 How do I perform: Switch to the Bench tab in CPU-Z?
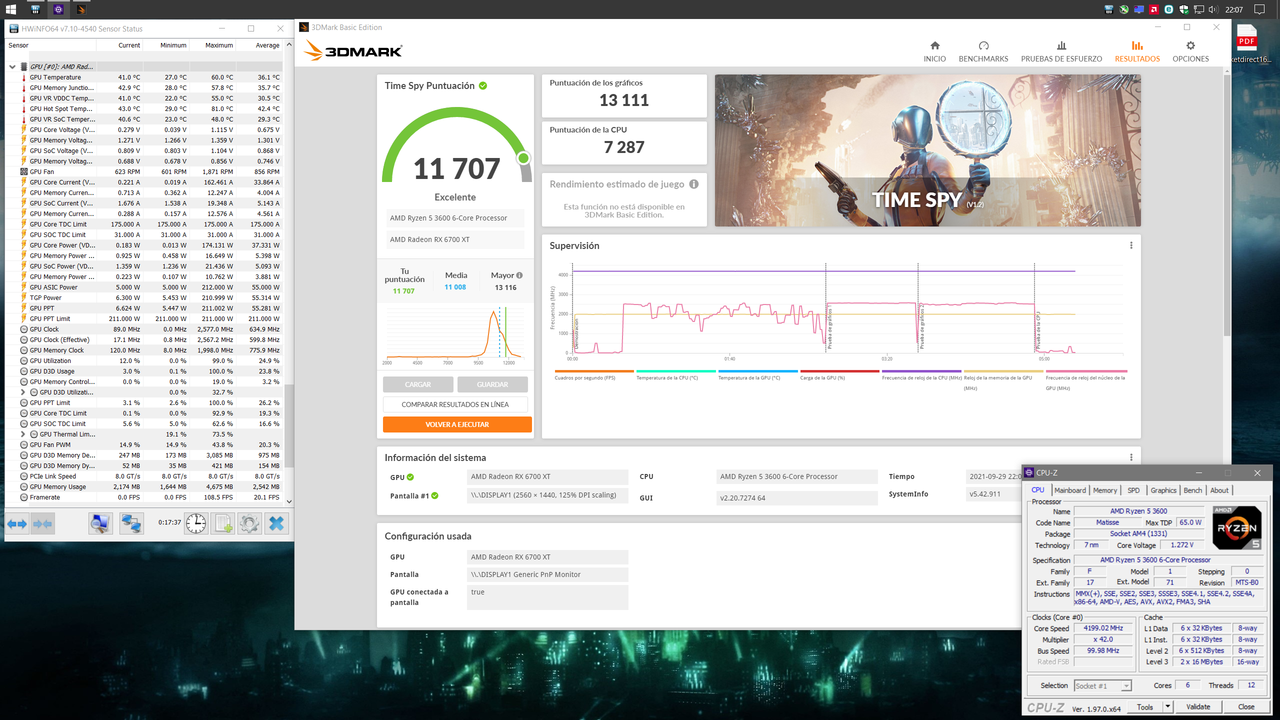[x=1193, y=490]
